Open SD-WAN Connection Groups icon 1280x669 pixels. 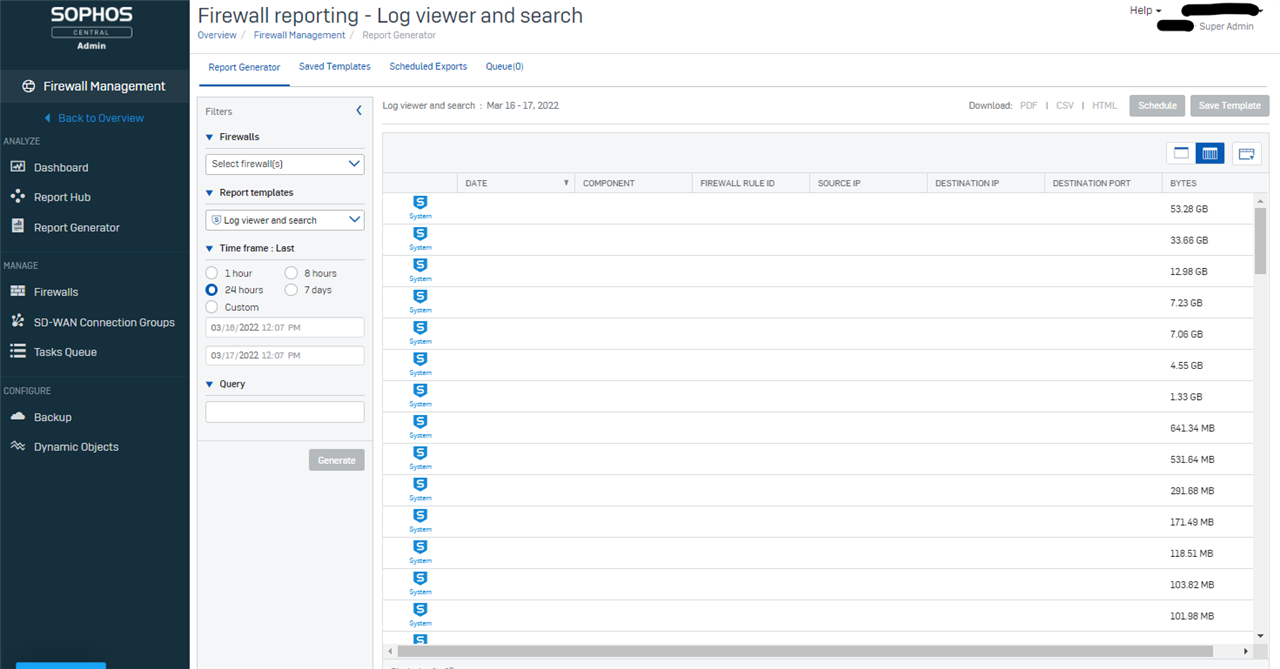[17, 322]
